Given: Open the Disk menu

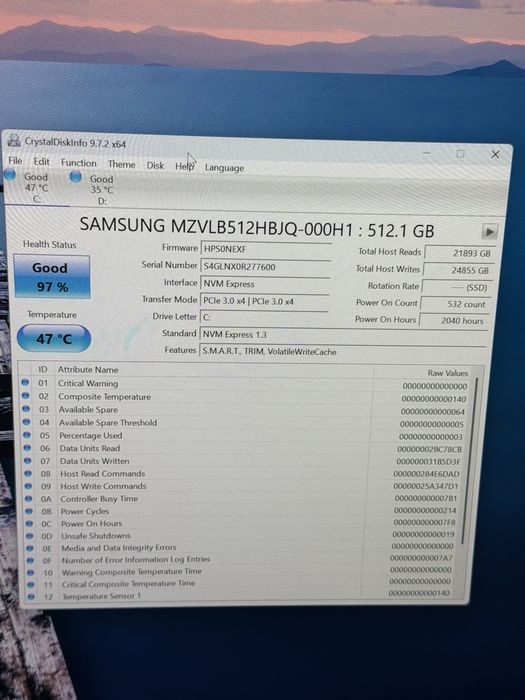Looking at the screenshot, I should click(x=155, y=166).
